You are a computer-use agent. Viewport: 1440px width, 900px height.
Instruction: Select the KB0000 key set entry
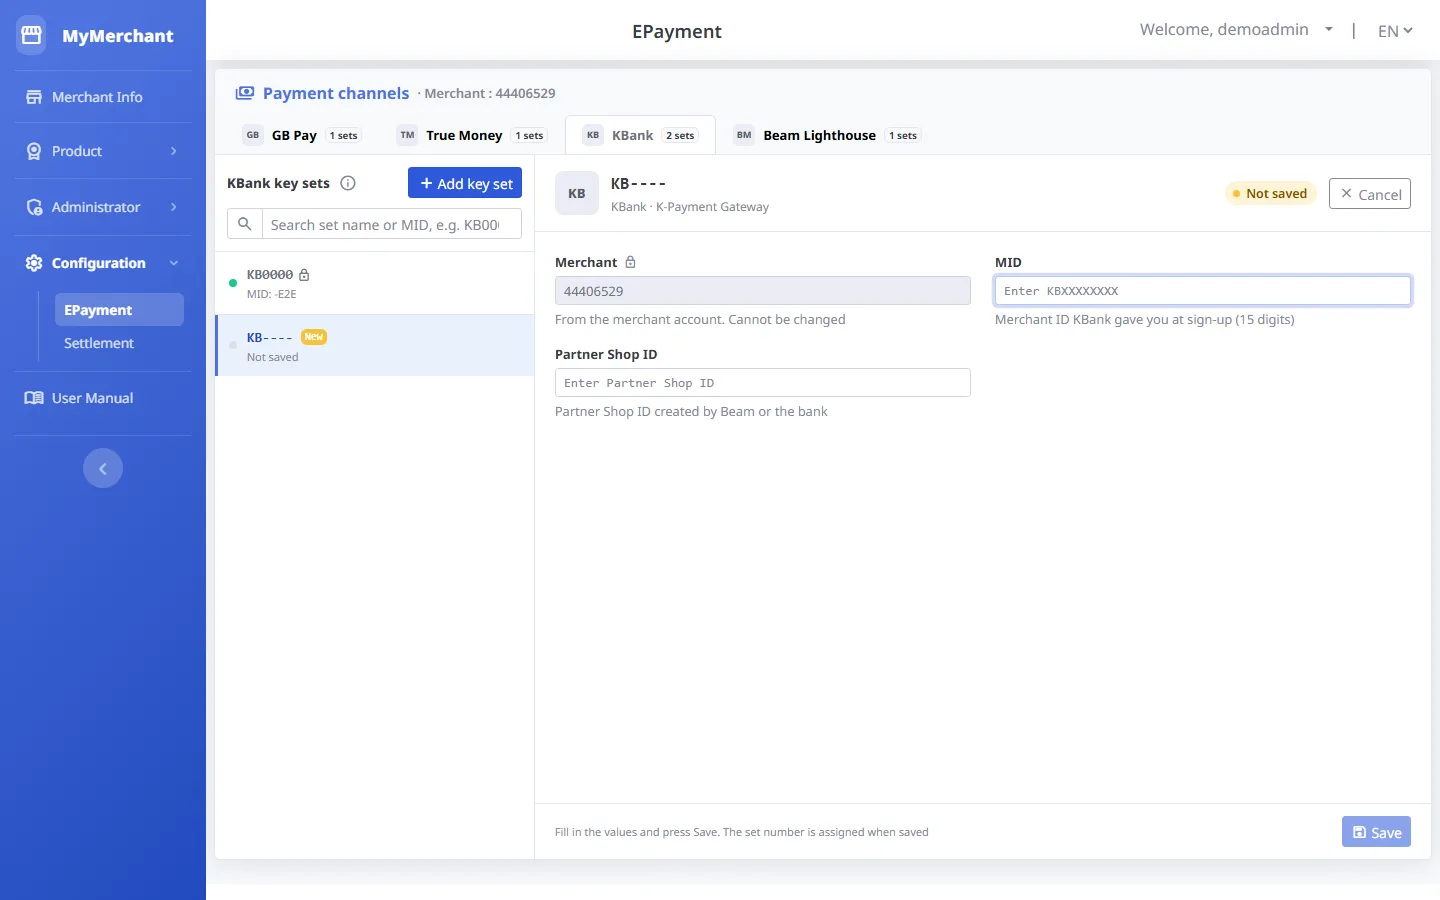coord(375,283)
